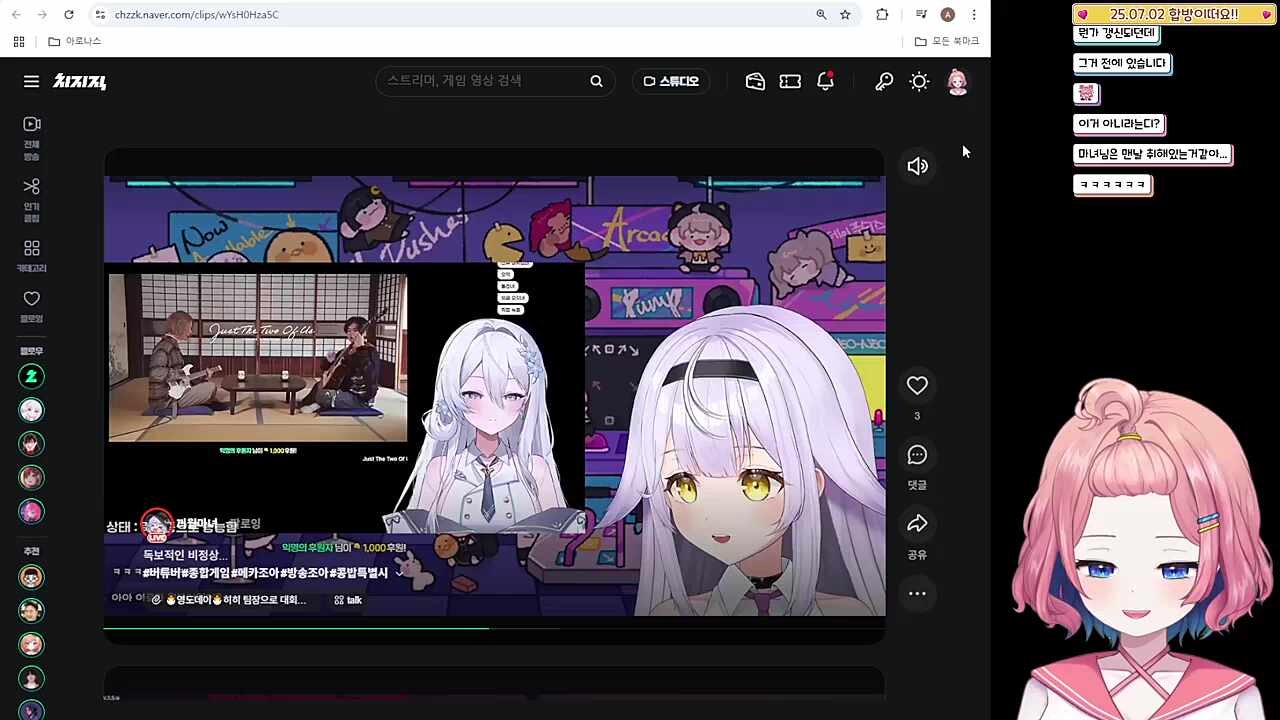Open the browser extensions puzzle icon
1280x720 pixels.
pos(882,14)
